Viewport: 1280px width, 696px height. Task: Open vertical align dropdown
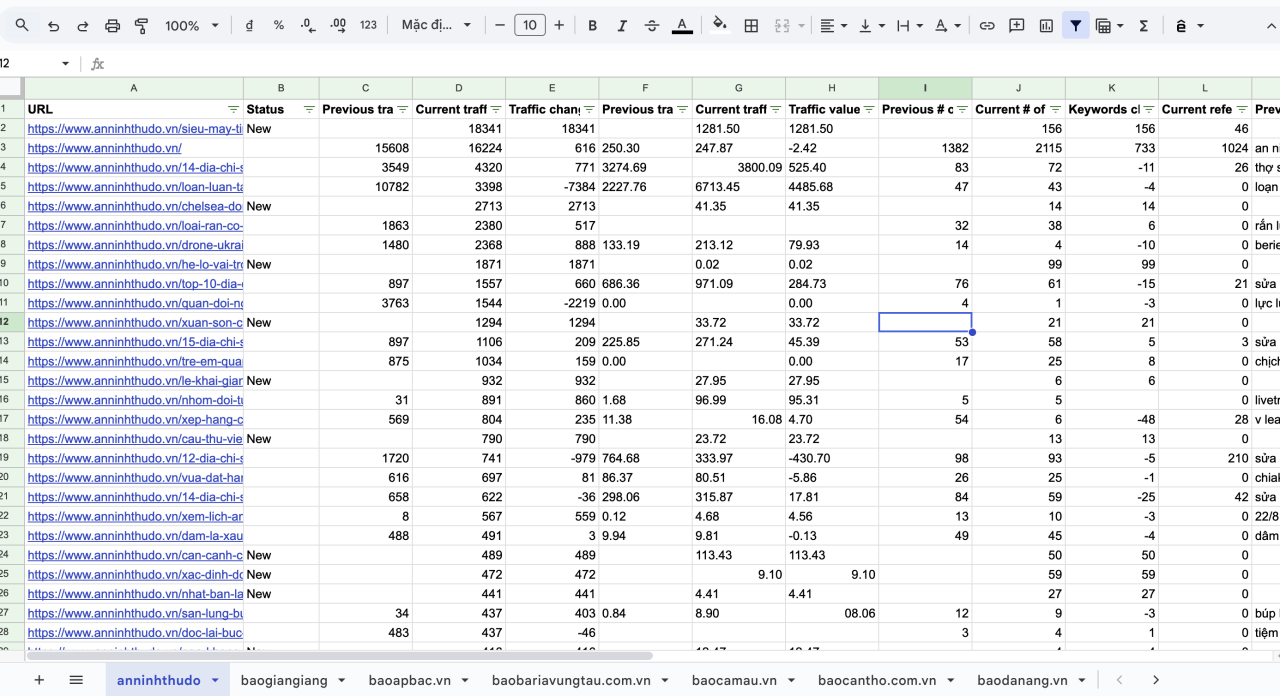871,25
